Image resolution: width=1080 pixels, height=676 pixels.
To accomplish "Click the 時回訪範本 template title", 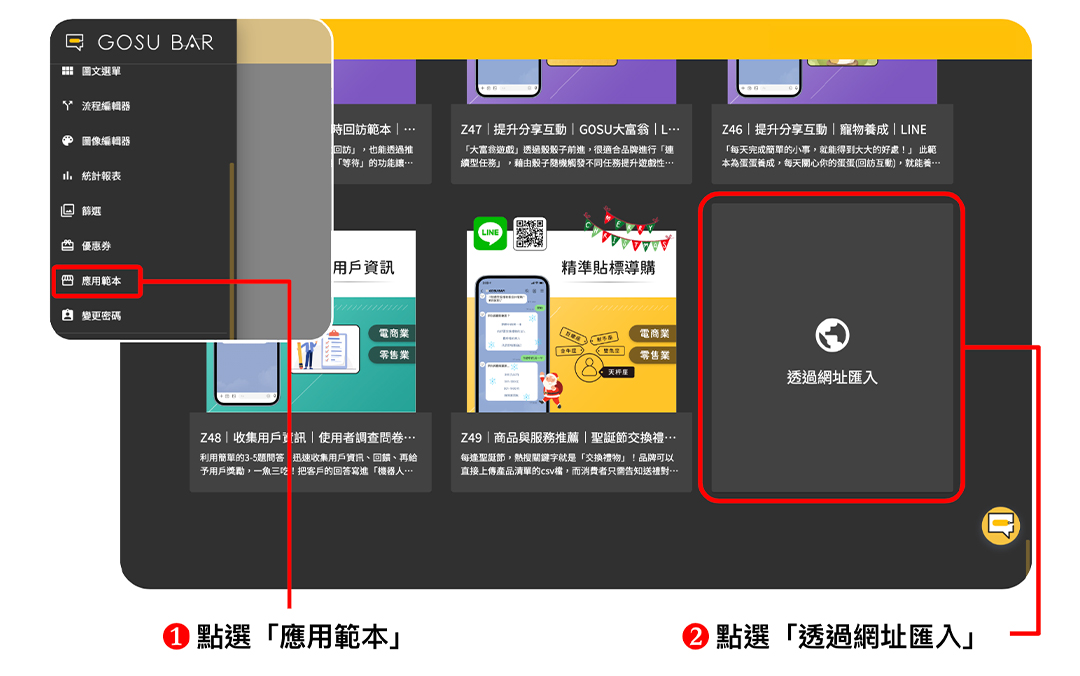I will click(x=374, y=130).
